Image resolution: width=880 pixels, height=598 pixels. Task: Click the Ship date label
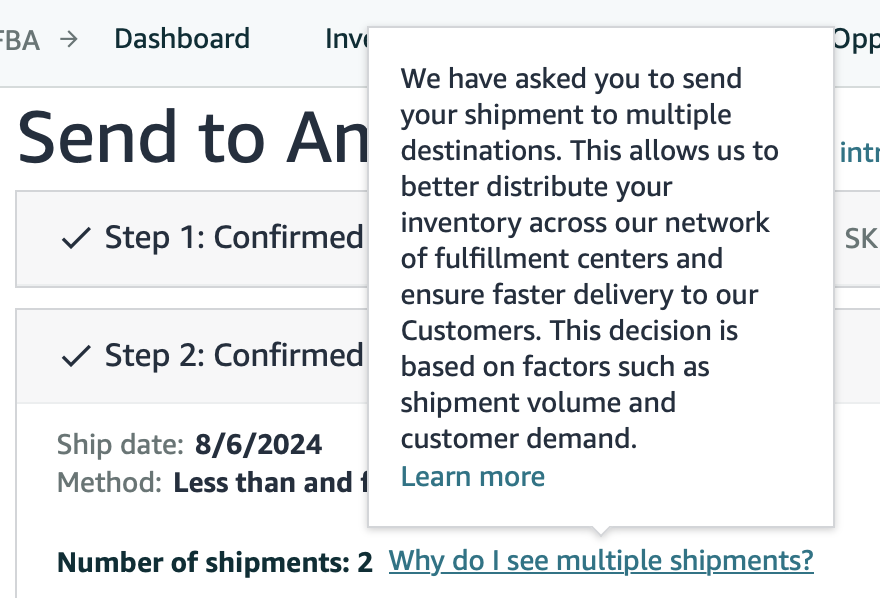120,445
